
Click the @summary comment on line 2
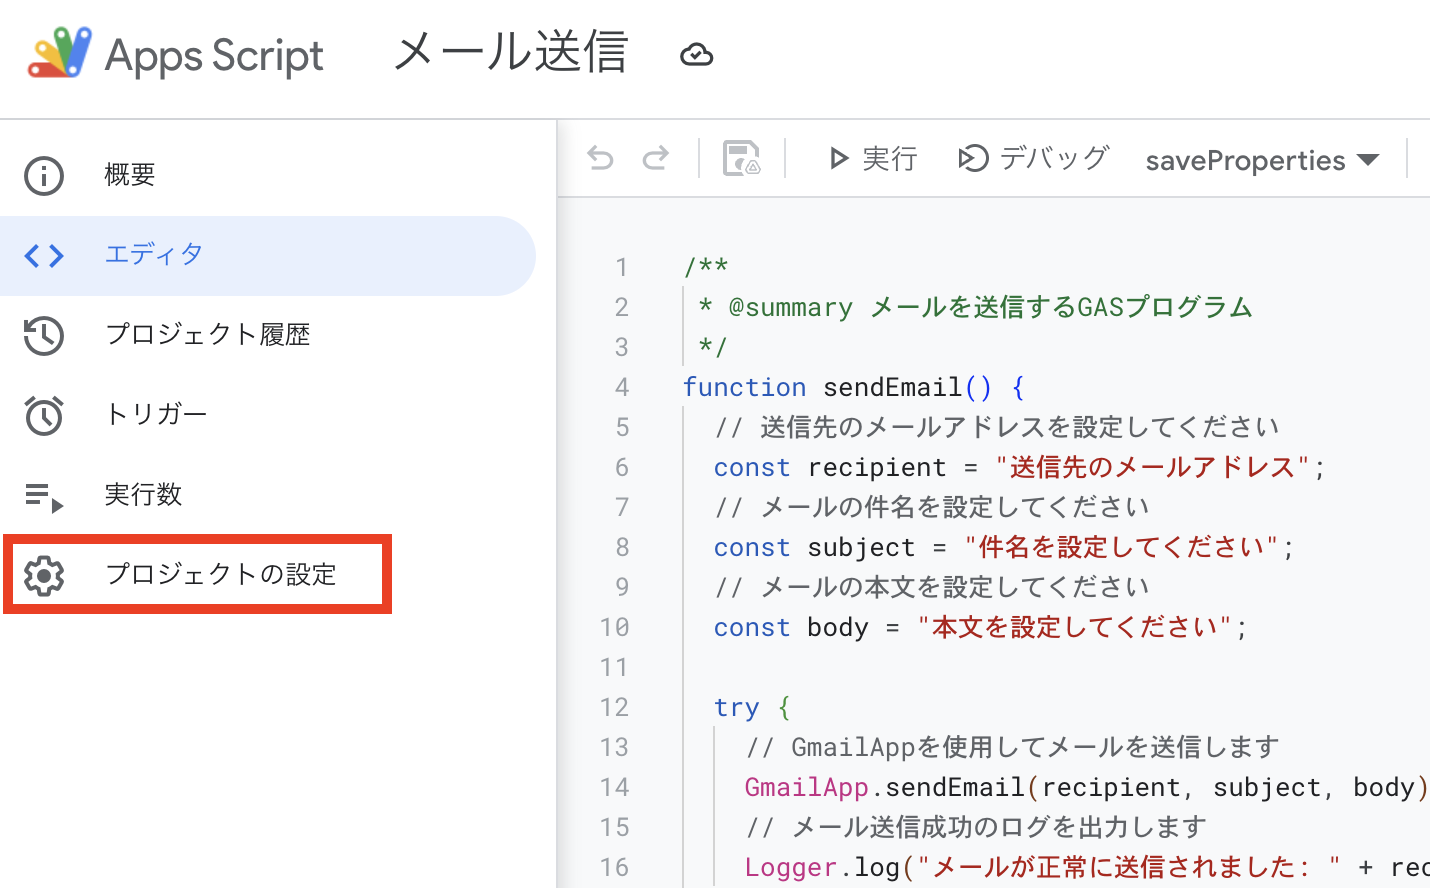[x=975, y=307]
